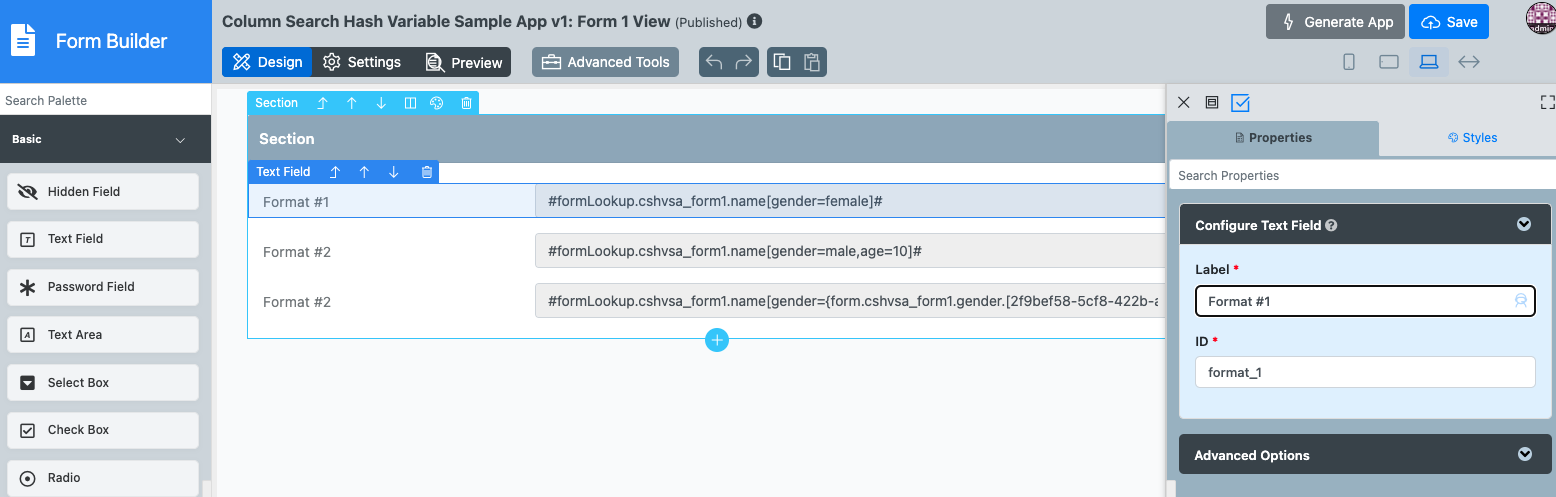
Task: Switch to tablet device view
Action: (1388, 62)
